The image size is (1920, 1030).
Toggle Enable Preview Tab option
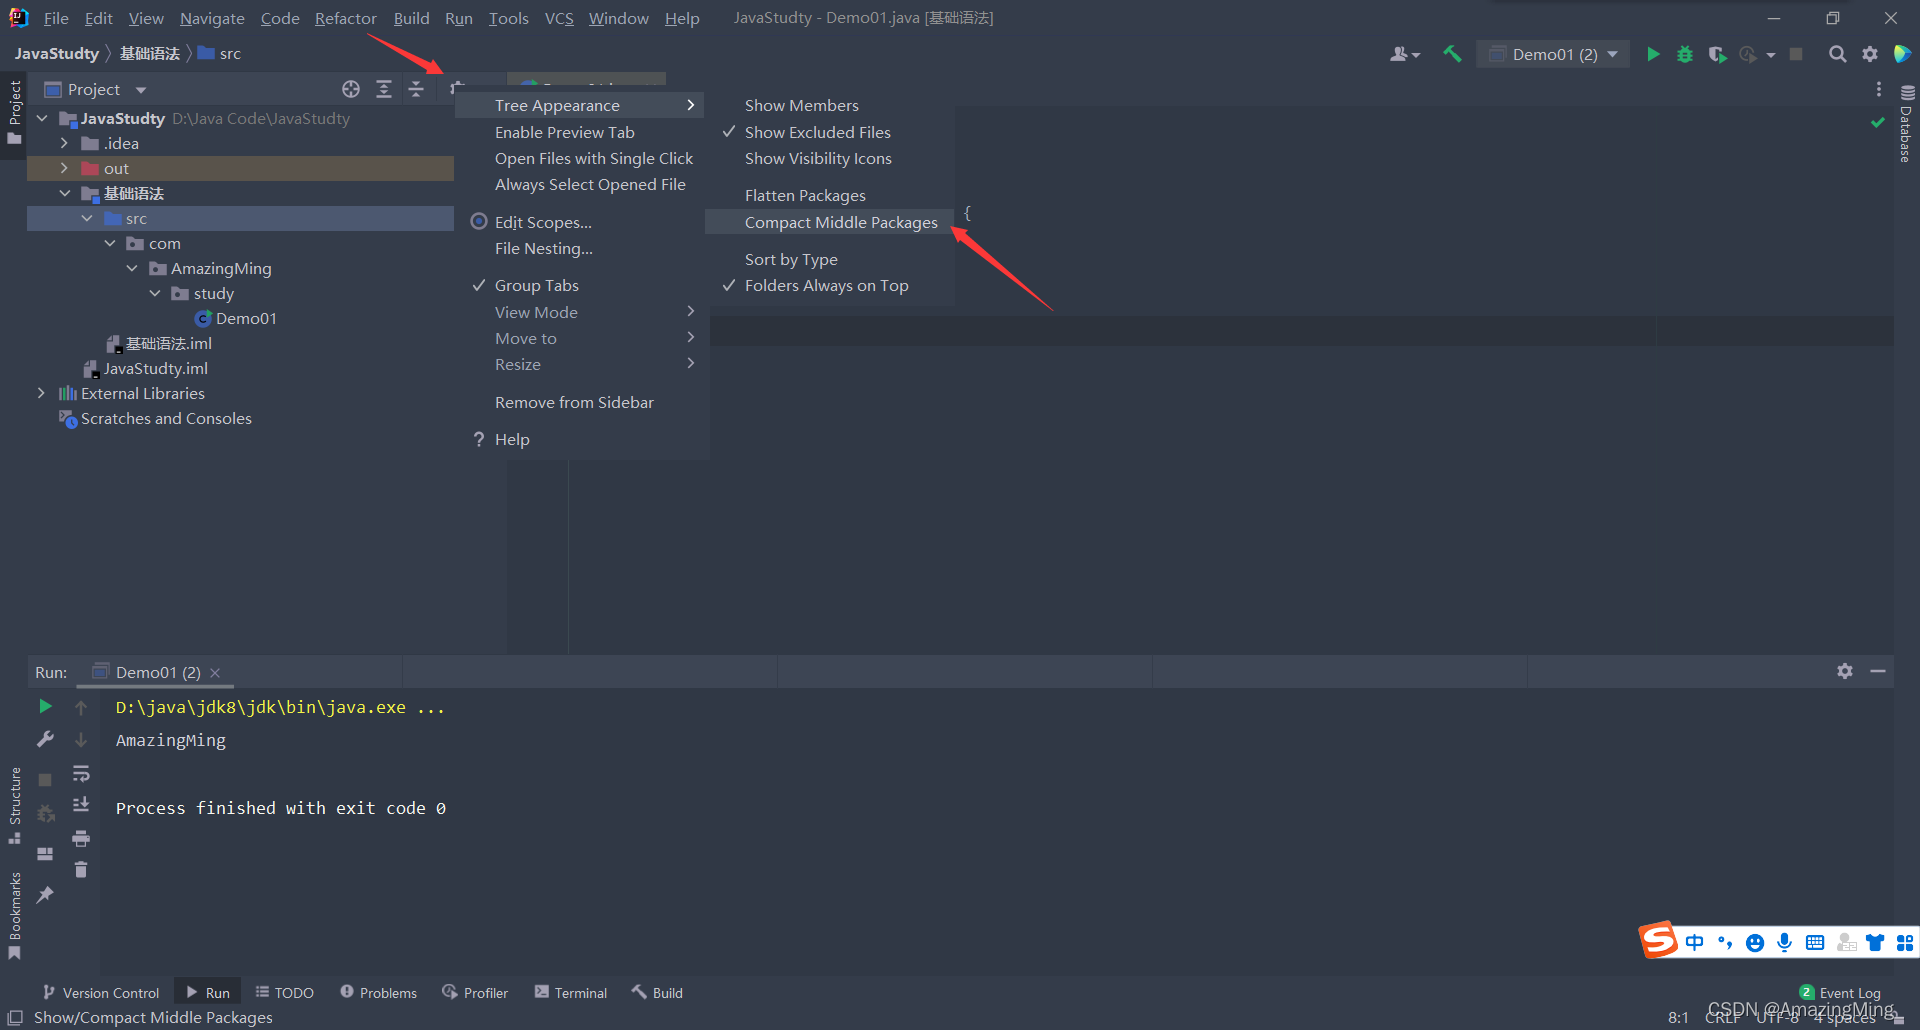tap(582, 132)
